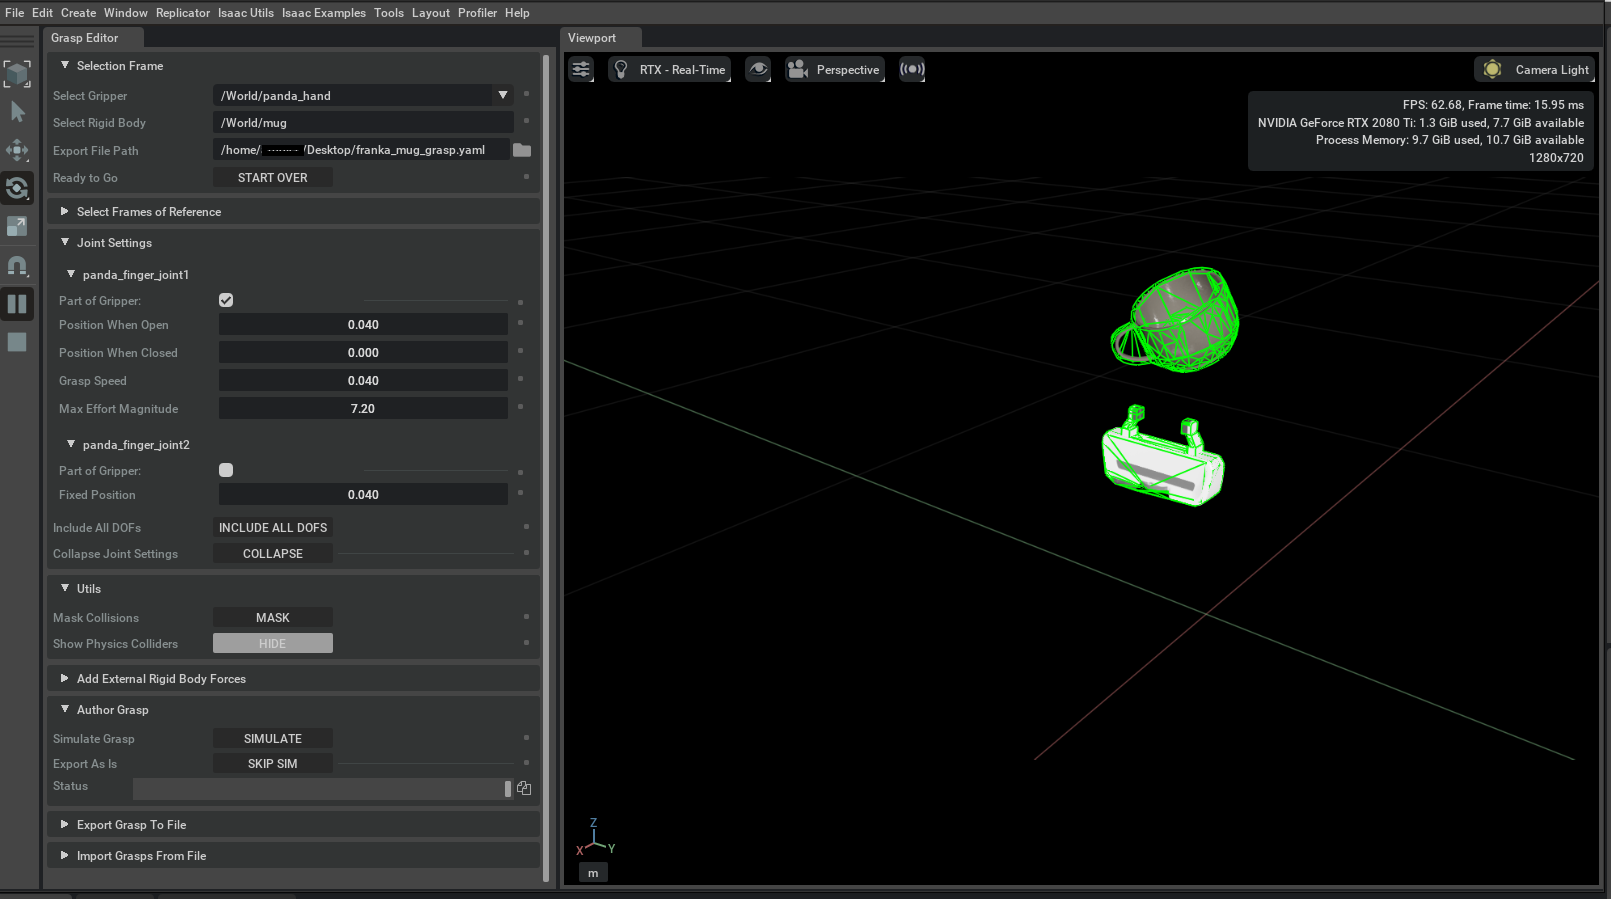Open the Replicator menu
1611x899 pixels.
click(x=183, y=13)
